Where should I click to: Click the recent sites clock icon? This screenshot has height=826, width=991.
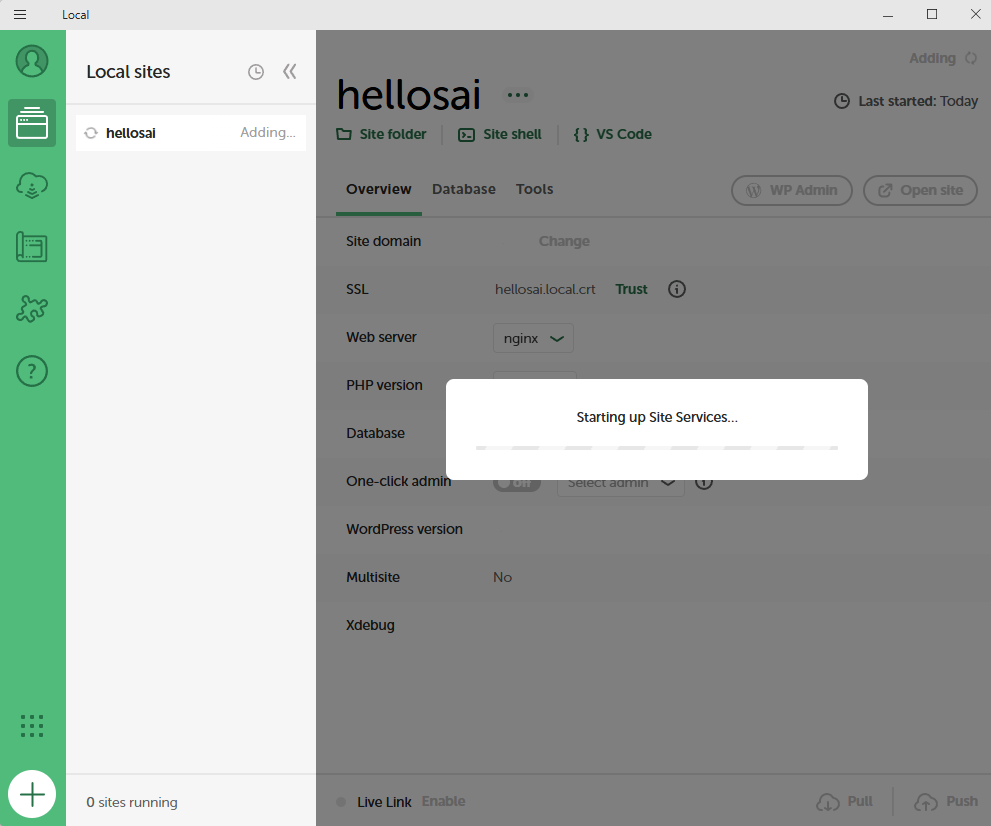pyautogui.click(x=256, y=72)
